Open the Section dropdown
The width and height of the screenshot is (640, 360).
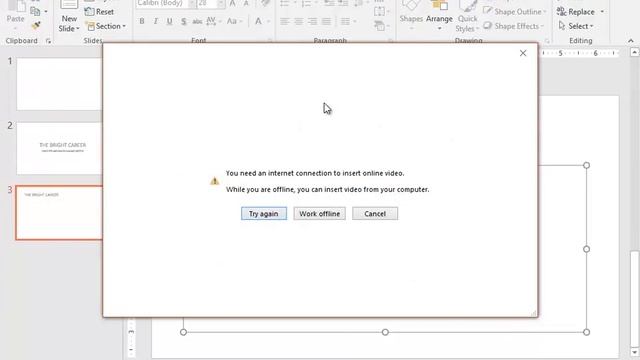click(106, 26)
